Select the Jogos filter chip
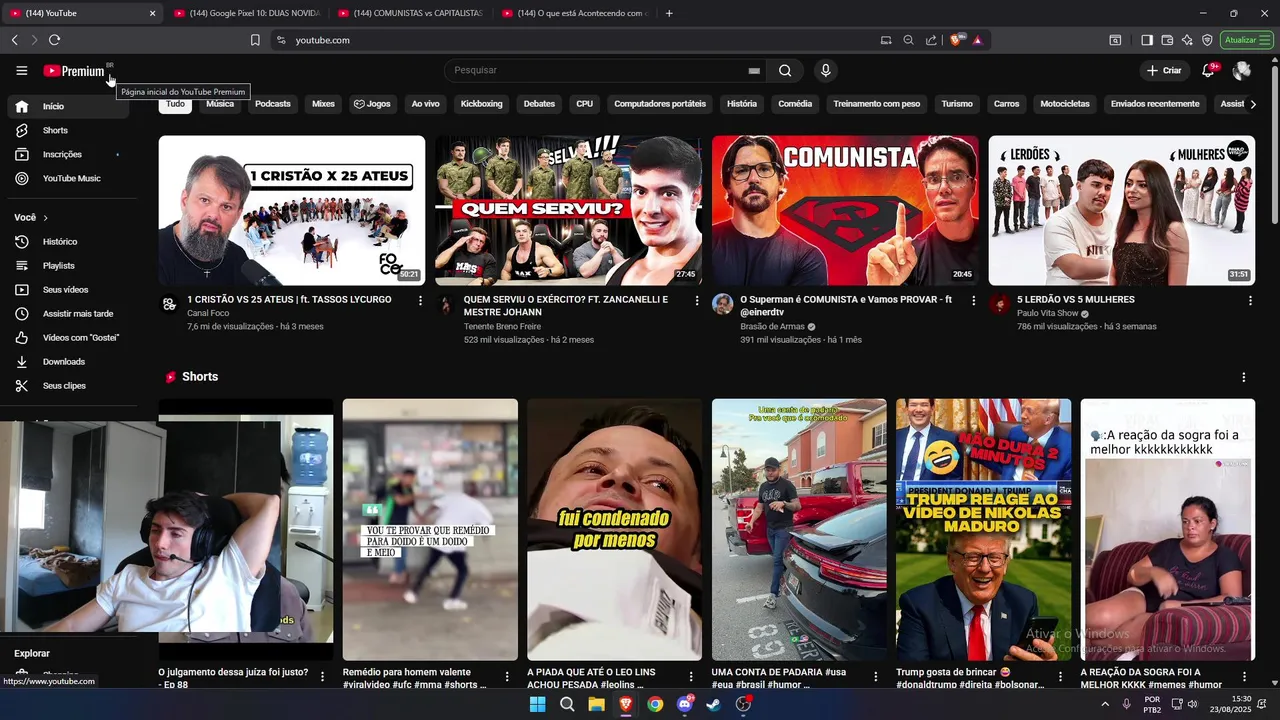This screenshot has width=1280, height=720. (x=372, y=104)
